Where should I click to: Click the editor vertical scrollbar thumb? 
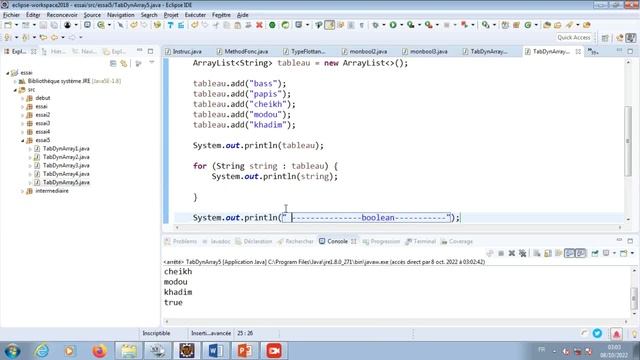pyautogui.click(x=628, y=141)
